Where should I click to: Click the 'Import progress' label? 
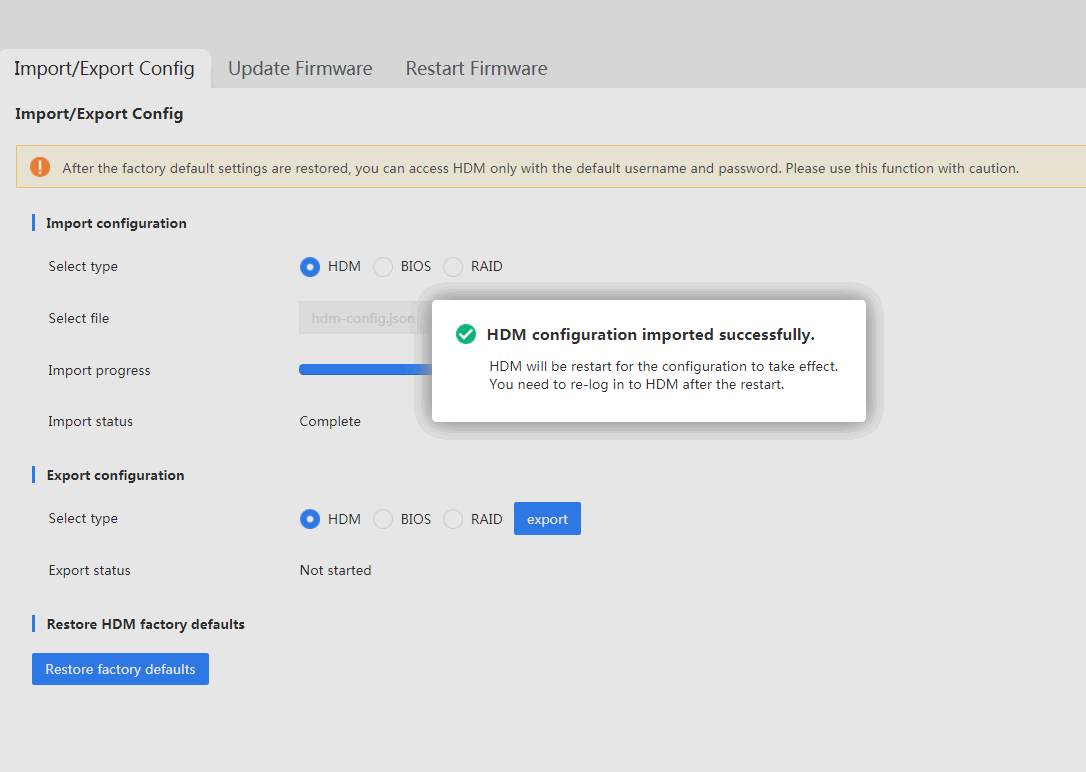click(x=99, y=370)
